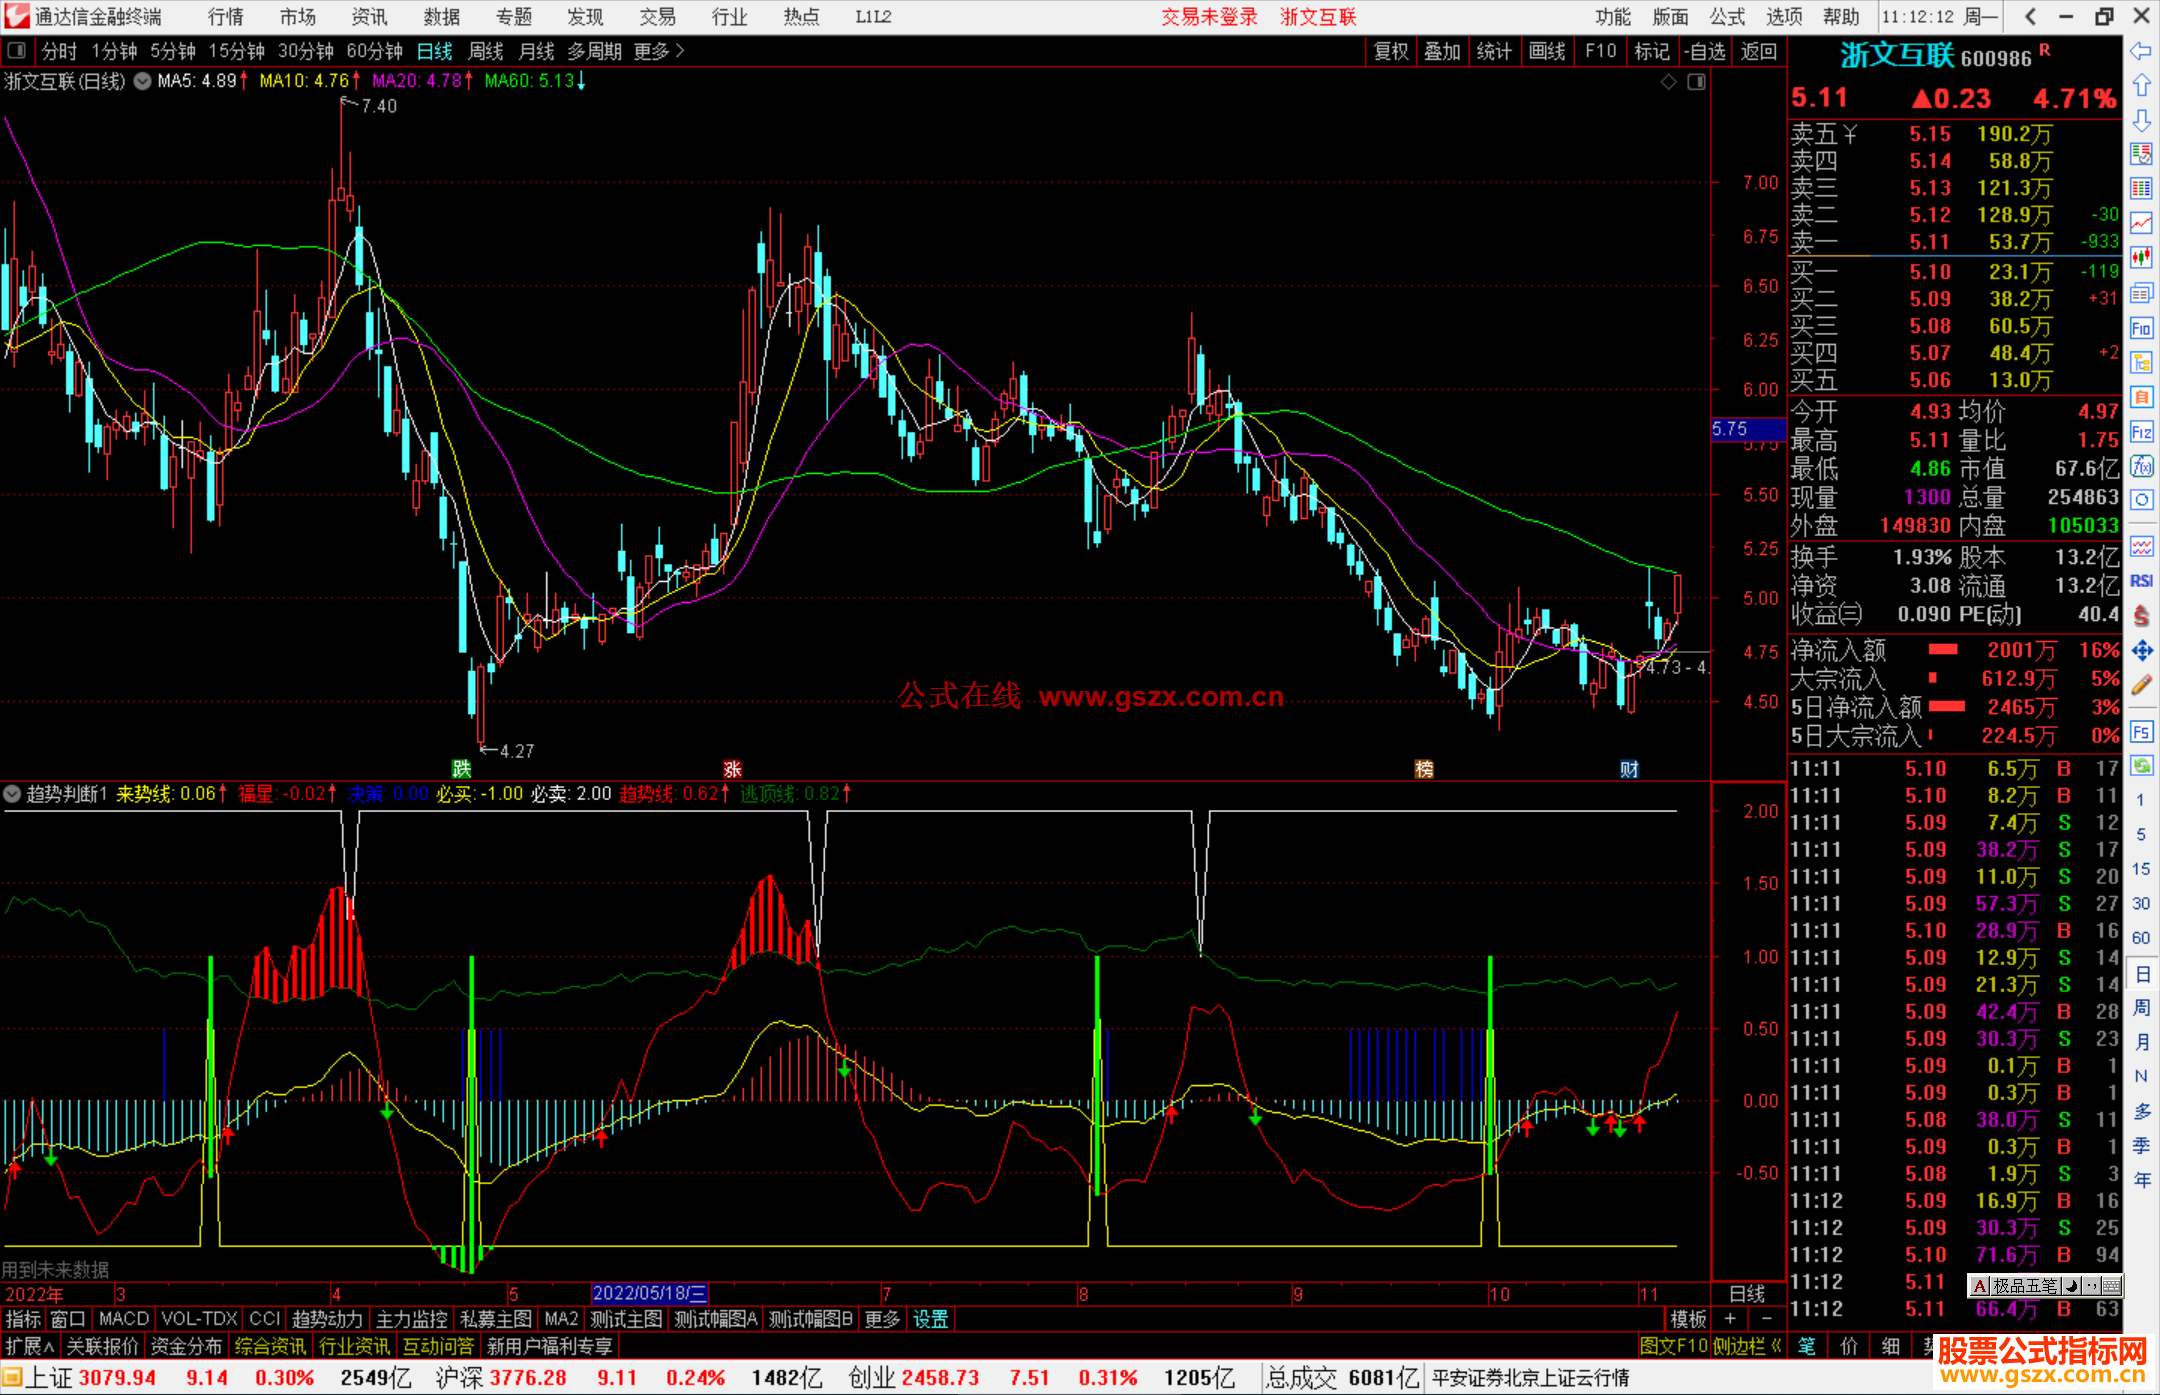Toggle the split-window icon left of 分时
Viewport: 2160px width, 1395px height.
pos(17,51)
